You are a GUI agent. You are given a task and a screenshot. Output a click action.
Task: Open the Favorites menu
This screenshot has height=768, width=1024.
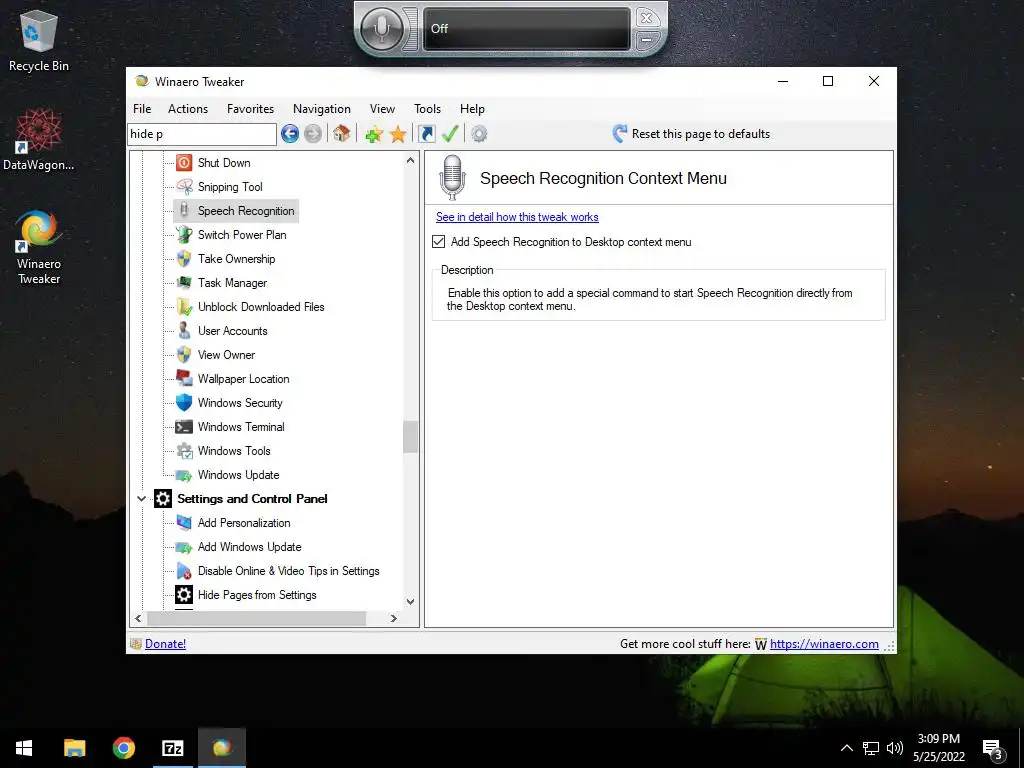pos(251,109)
